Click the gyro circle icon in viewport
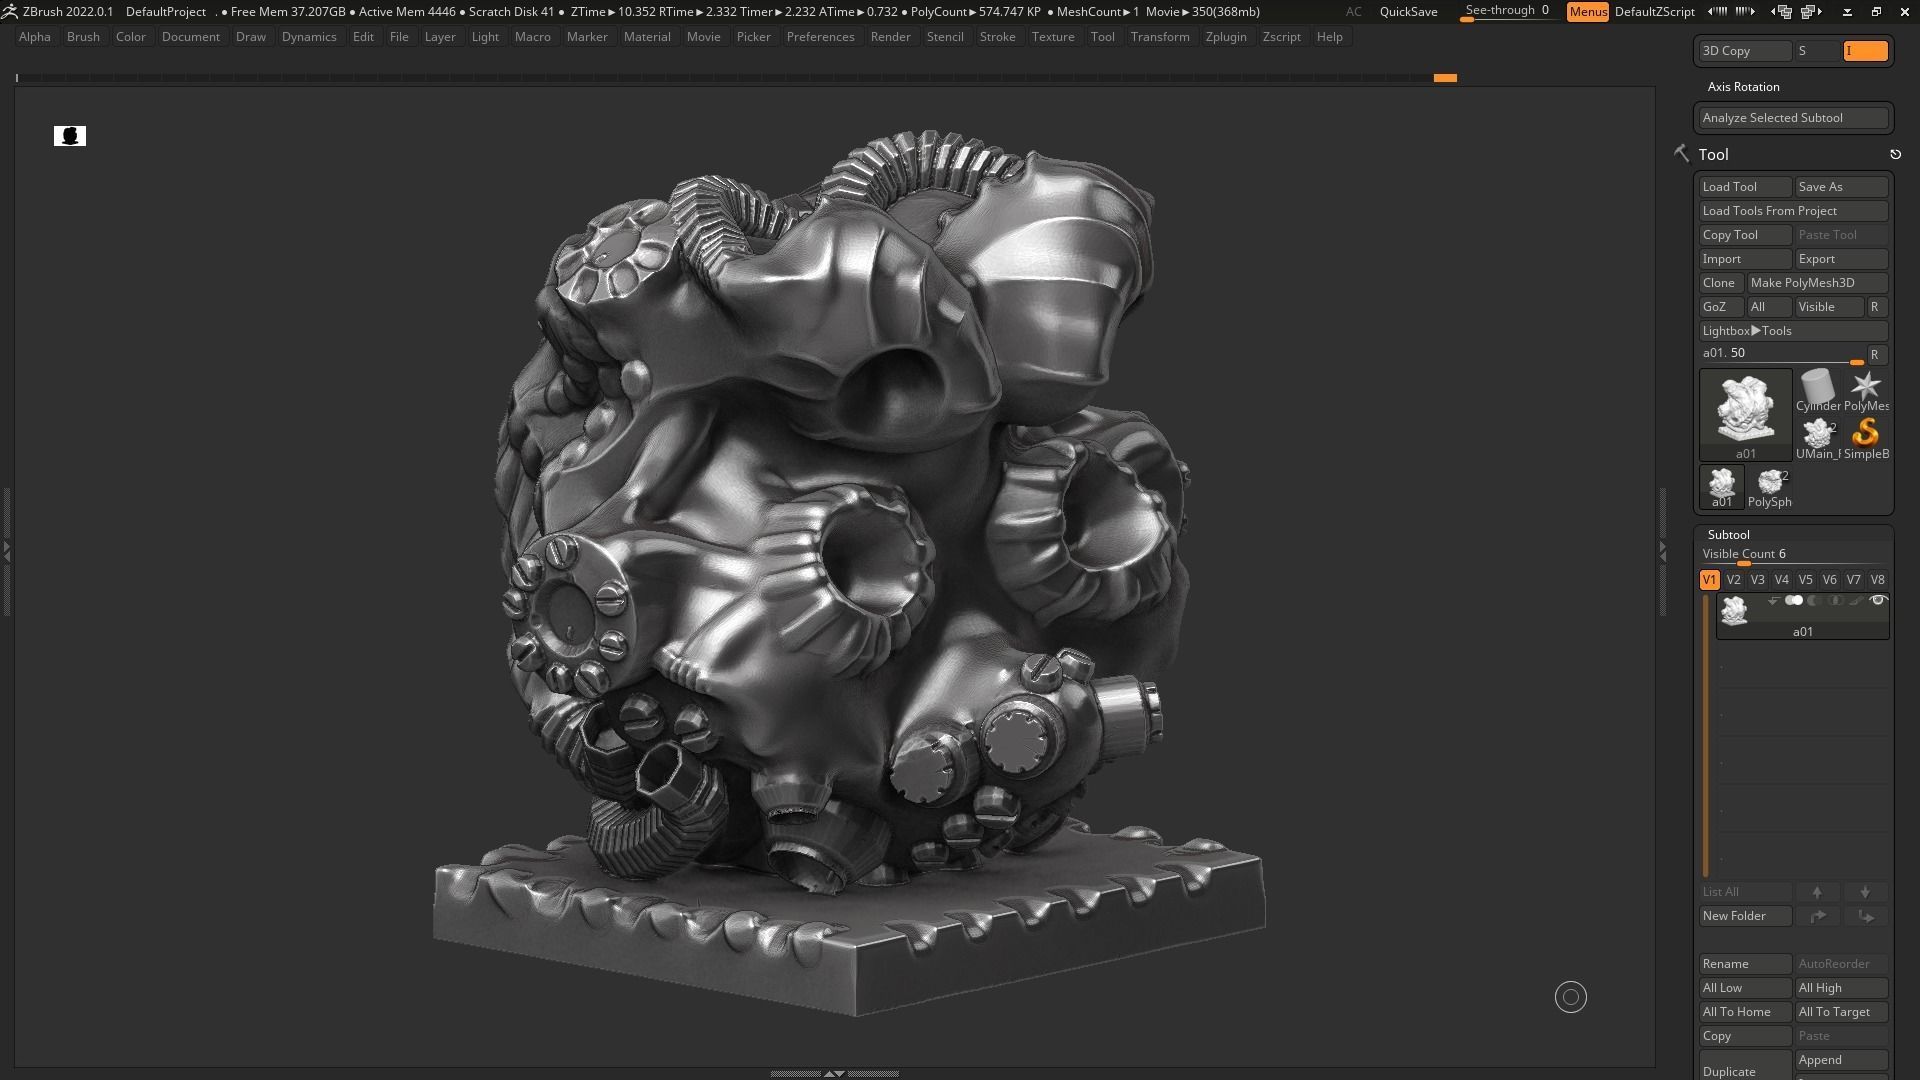This screenshot has height=1080, width=1920. click(x=1571, y=997)
